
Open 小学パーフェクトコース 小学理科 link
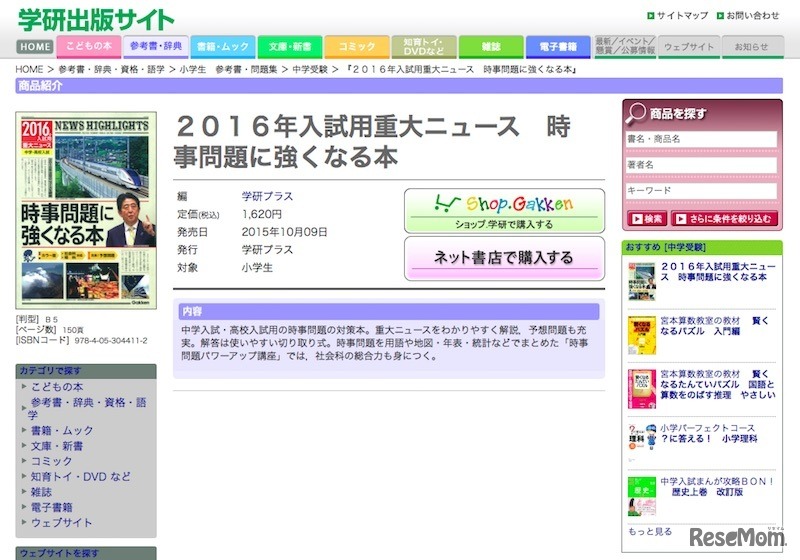(x=709, y=433)
